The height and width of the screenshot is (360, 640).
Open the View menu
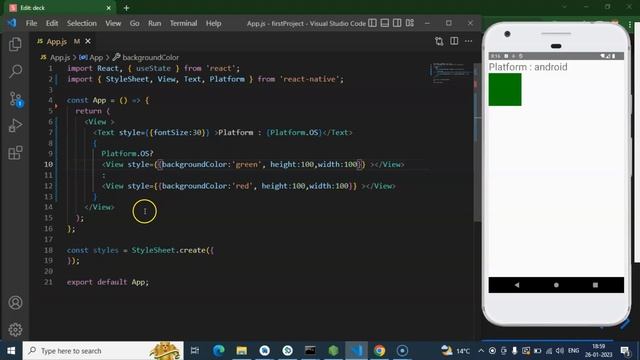[113, 23]
